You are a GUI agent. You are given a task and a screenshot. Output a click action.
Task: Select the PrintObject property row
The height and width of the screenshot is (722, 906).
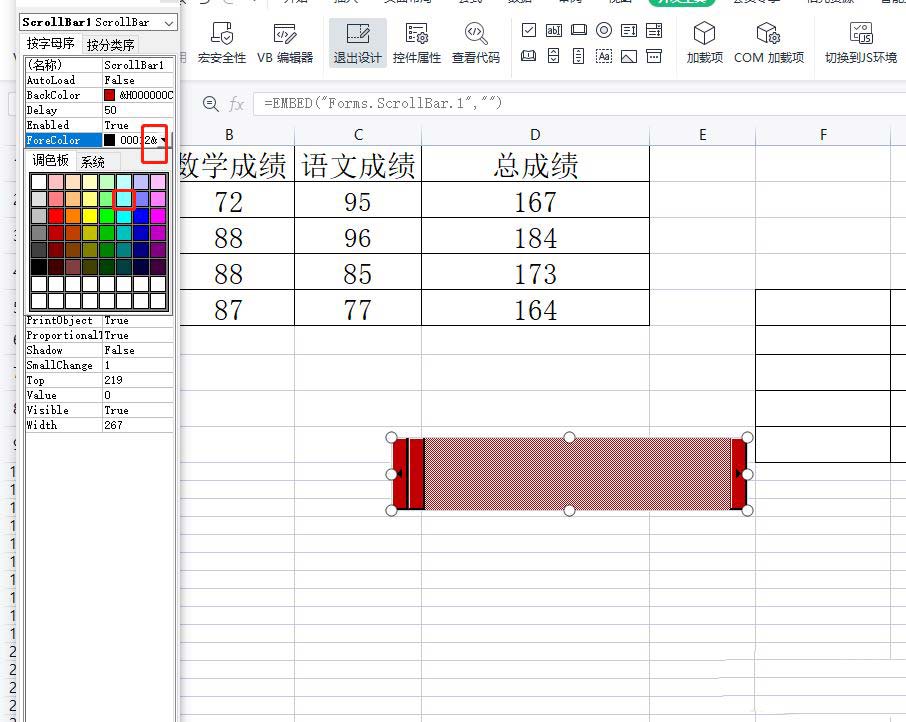[x=99, y=320]
